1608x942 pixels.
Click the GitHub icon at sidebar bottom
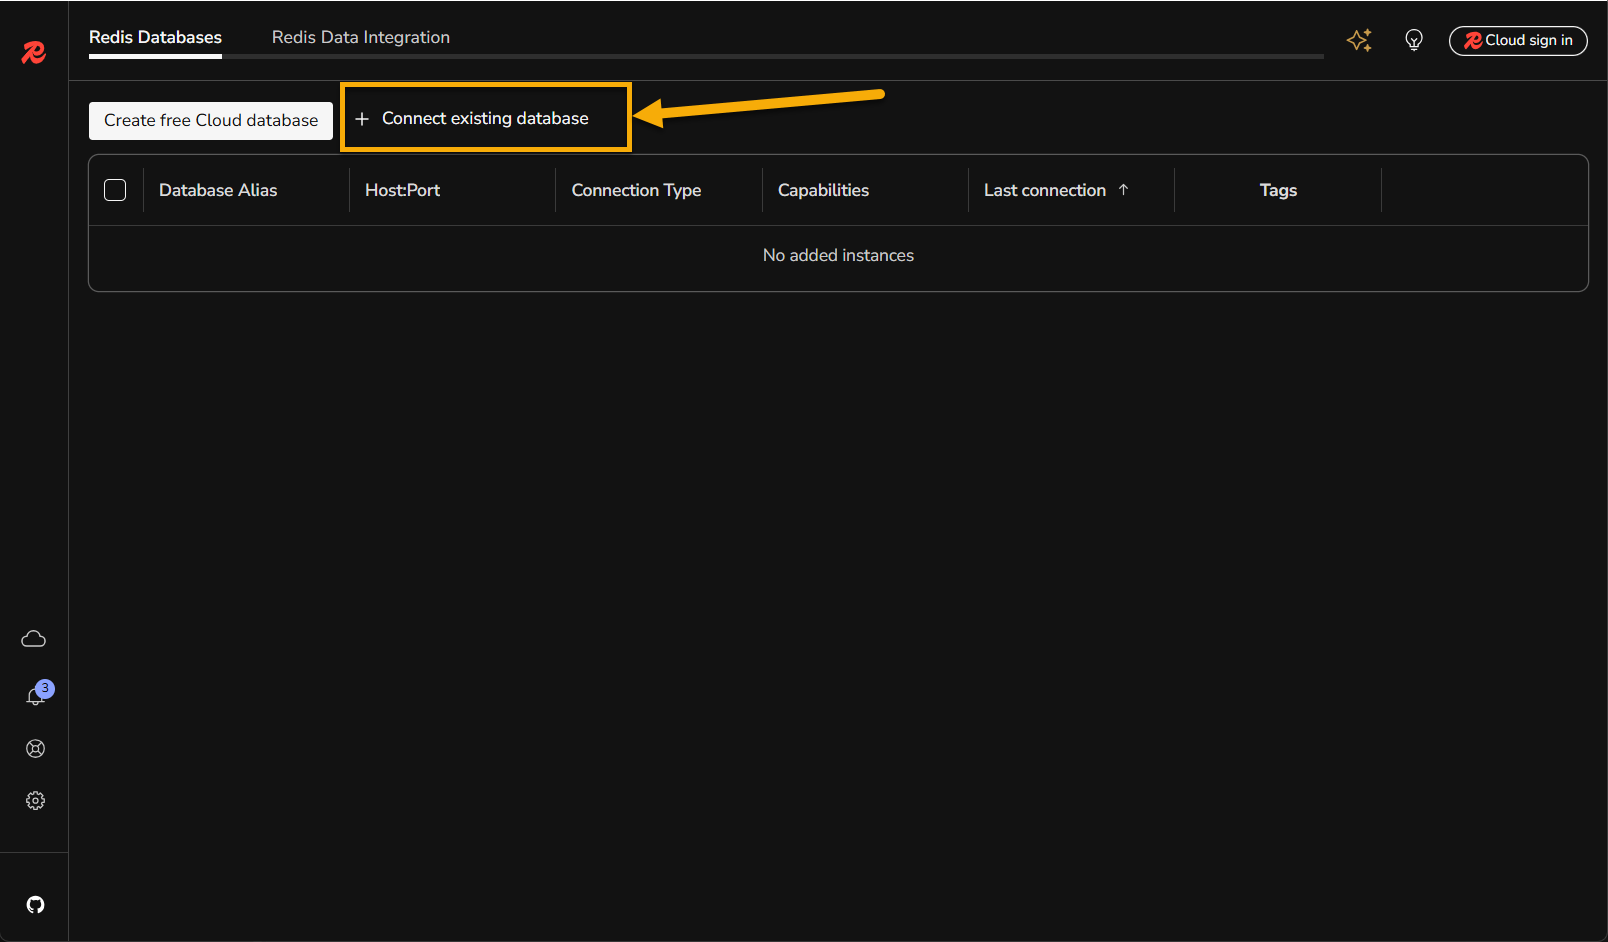point(35,905)
